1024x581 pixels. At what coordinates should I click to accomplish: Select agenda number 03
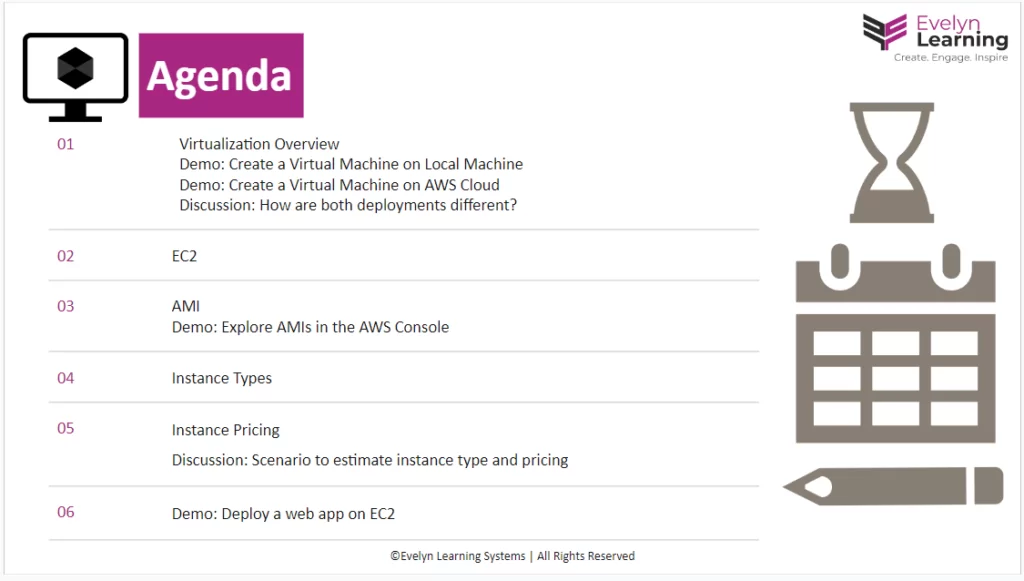coord(66,306)
